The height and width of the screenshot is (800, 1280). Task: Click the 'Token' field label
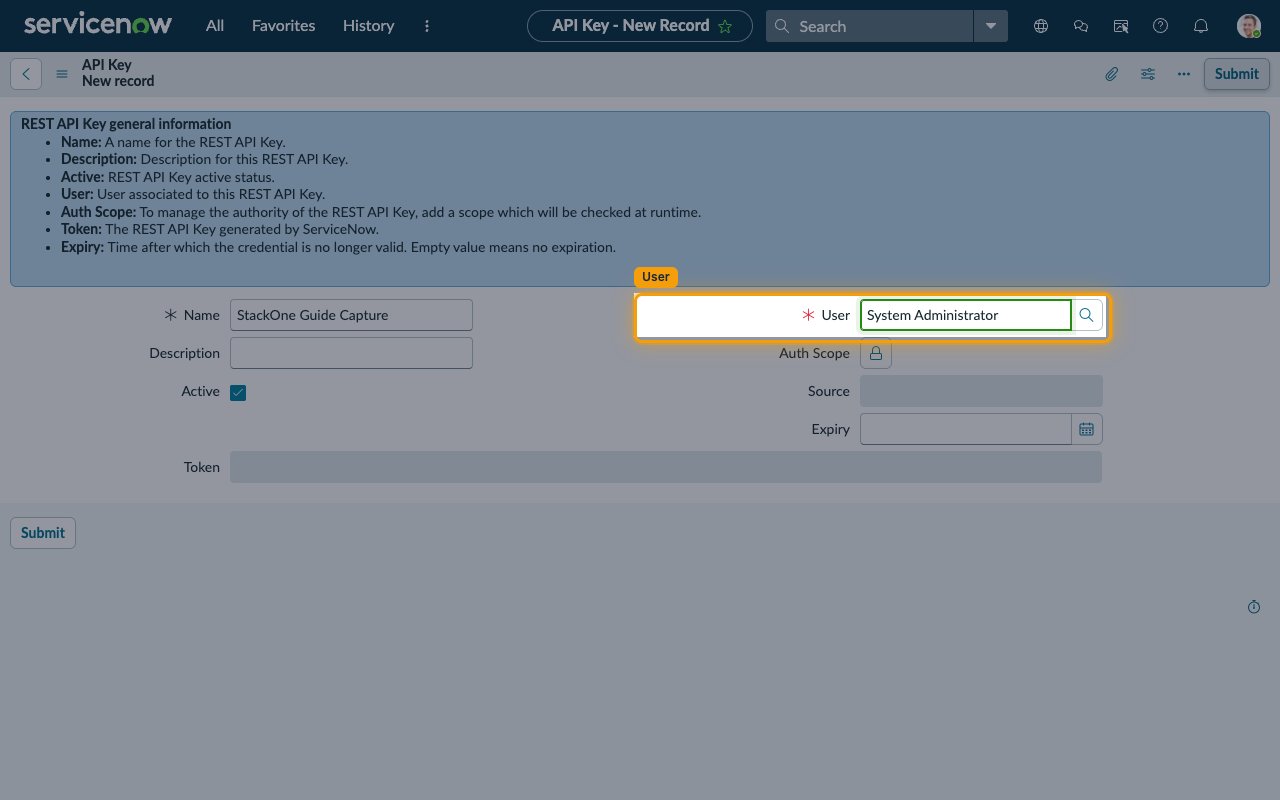point(201,467)
